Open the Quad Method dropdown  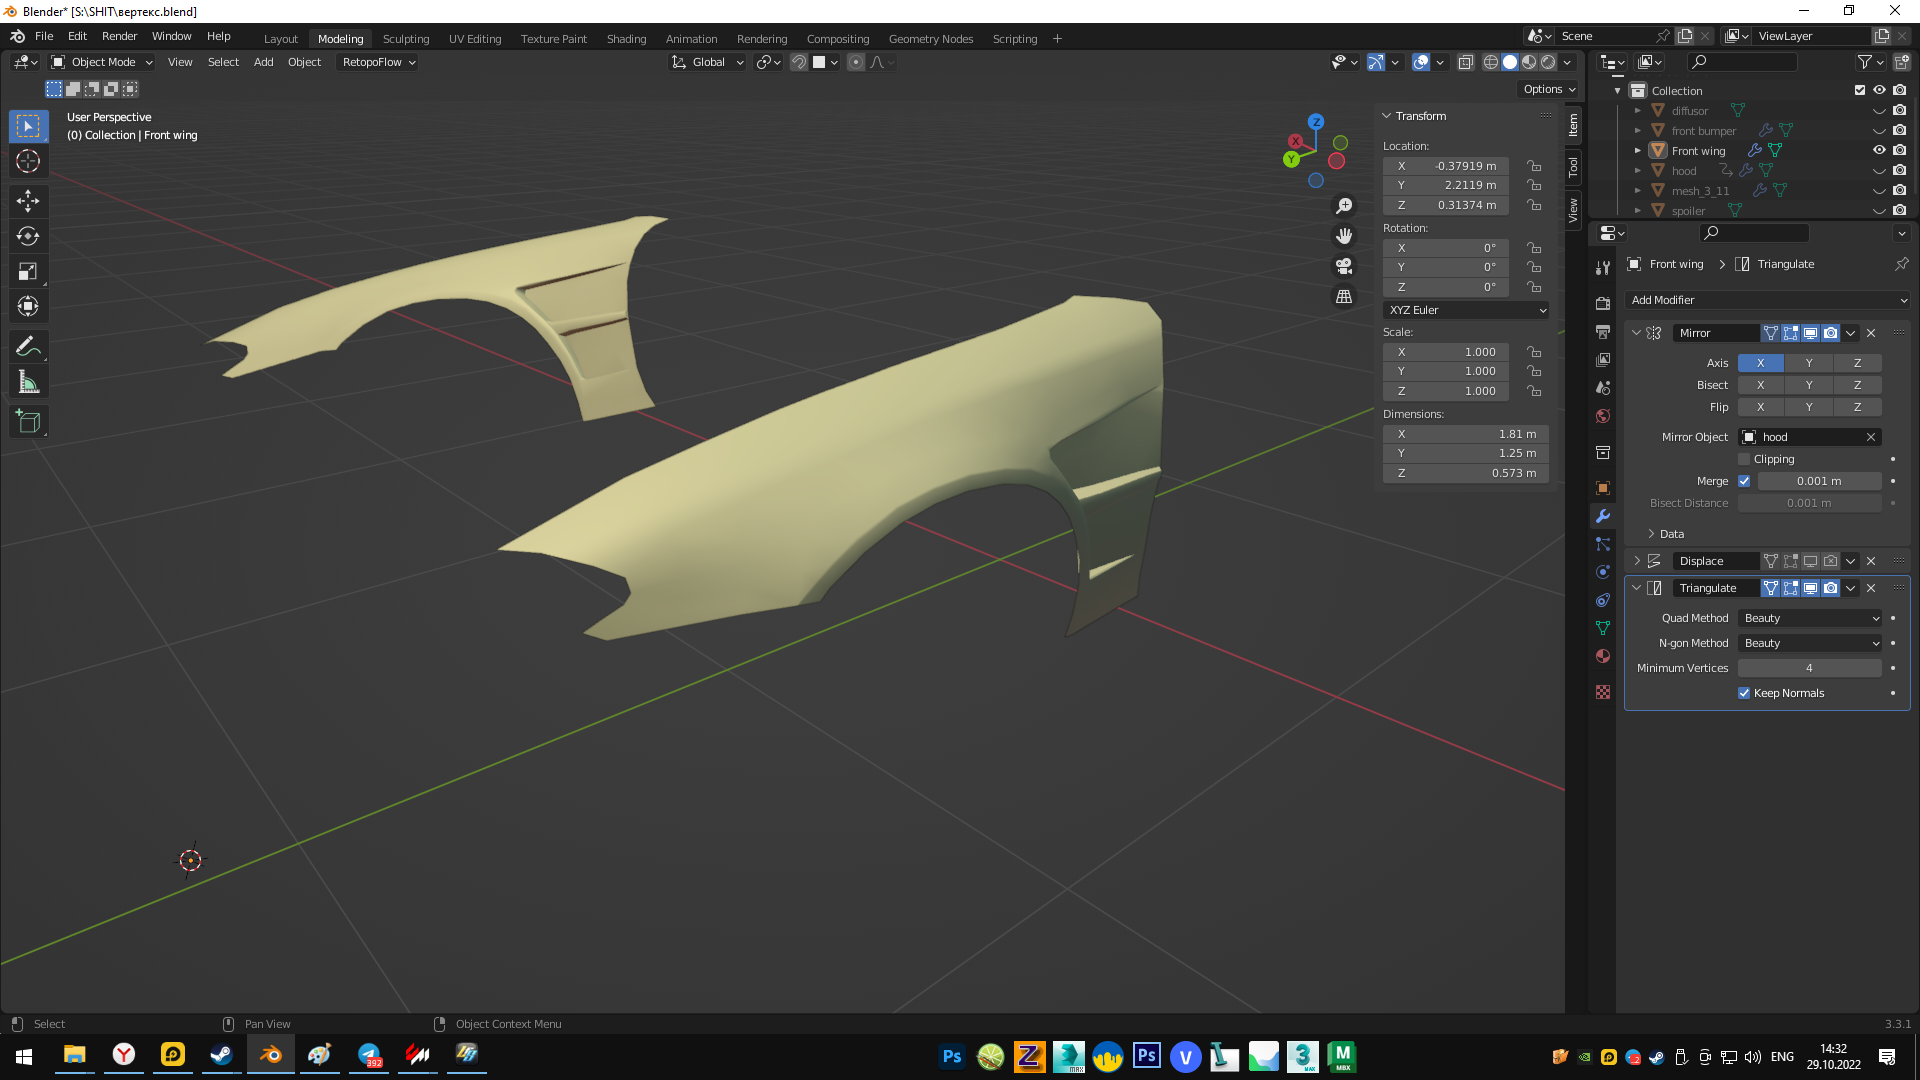coord(1810,618)
